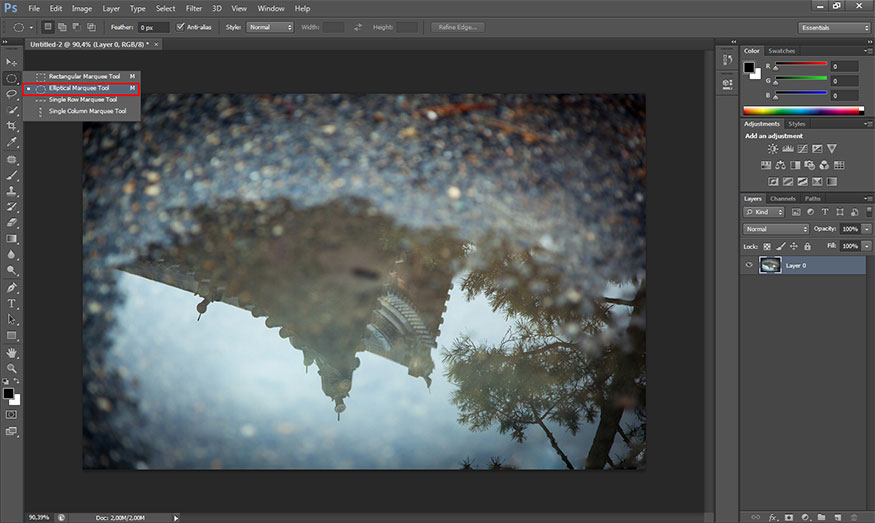This screenshot has height=523, width=875.
Task: Select the Crop tool
Action: click(12, 126)
